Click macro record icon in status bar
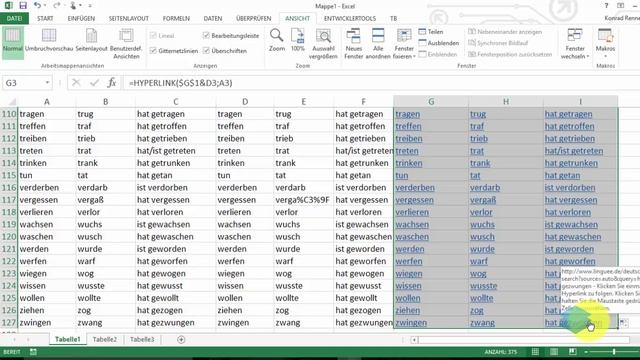Image resolution: width=640 pixels, height=360 pixels. coord(33,352)
